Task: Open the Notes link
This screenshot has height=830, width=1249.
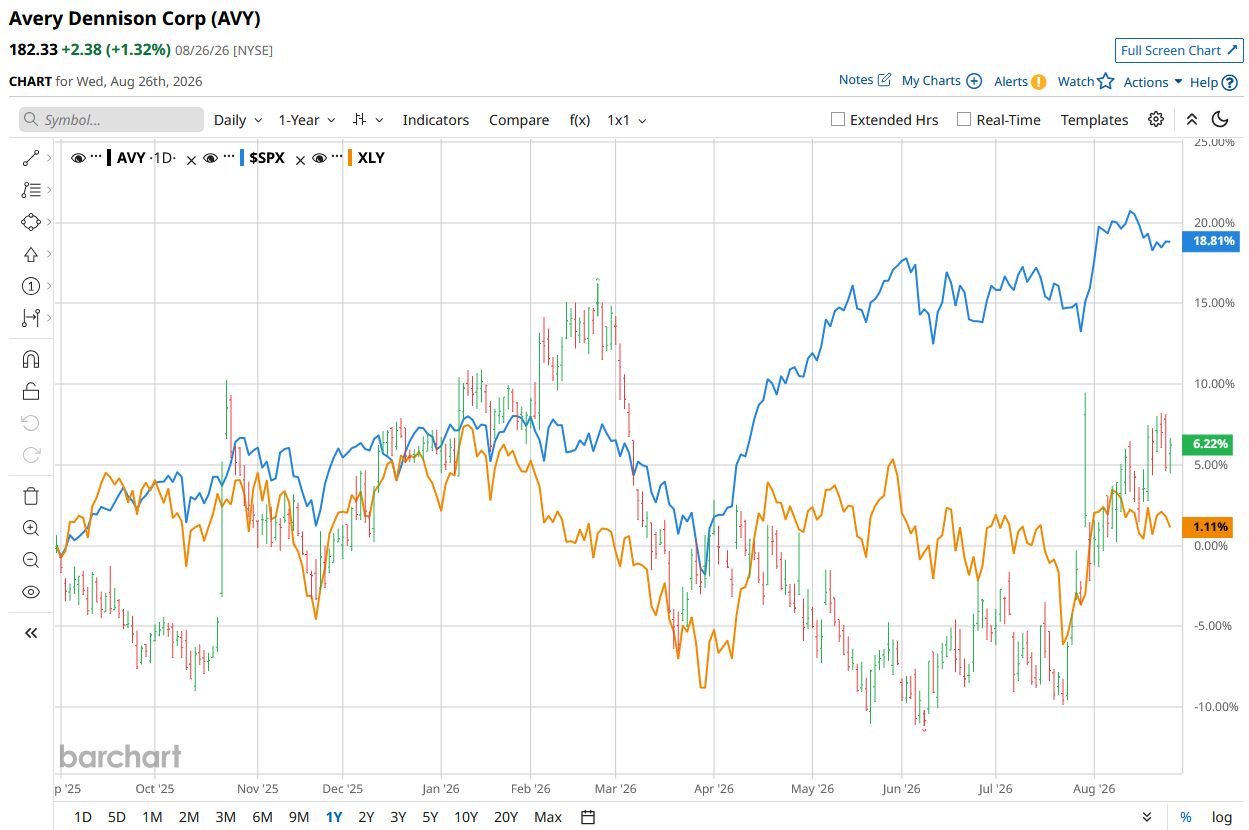Action: click(x=865, y=80)
